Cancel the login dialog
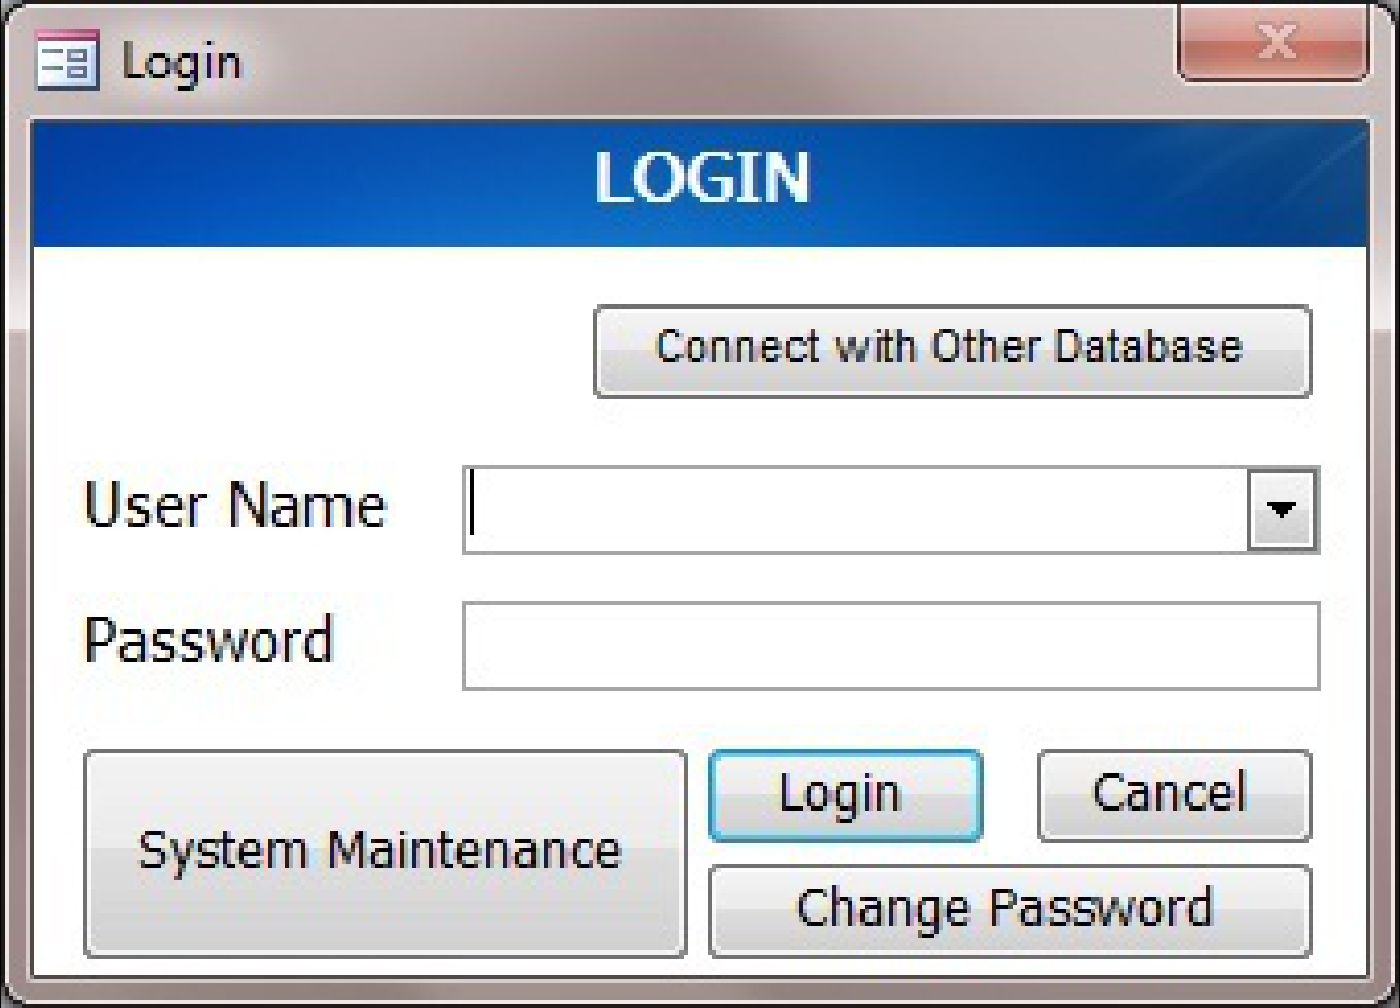1400x1008 pixels. (1174, 796)
